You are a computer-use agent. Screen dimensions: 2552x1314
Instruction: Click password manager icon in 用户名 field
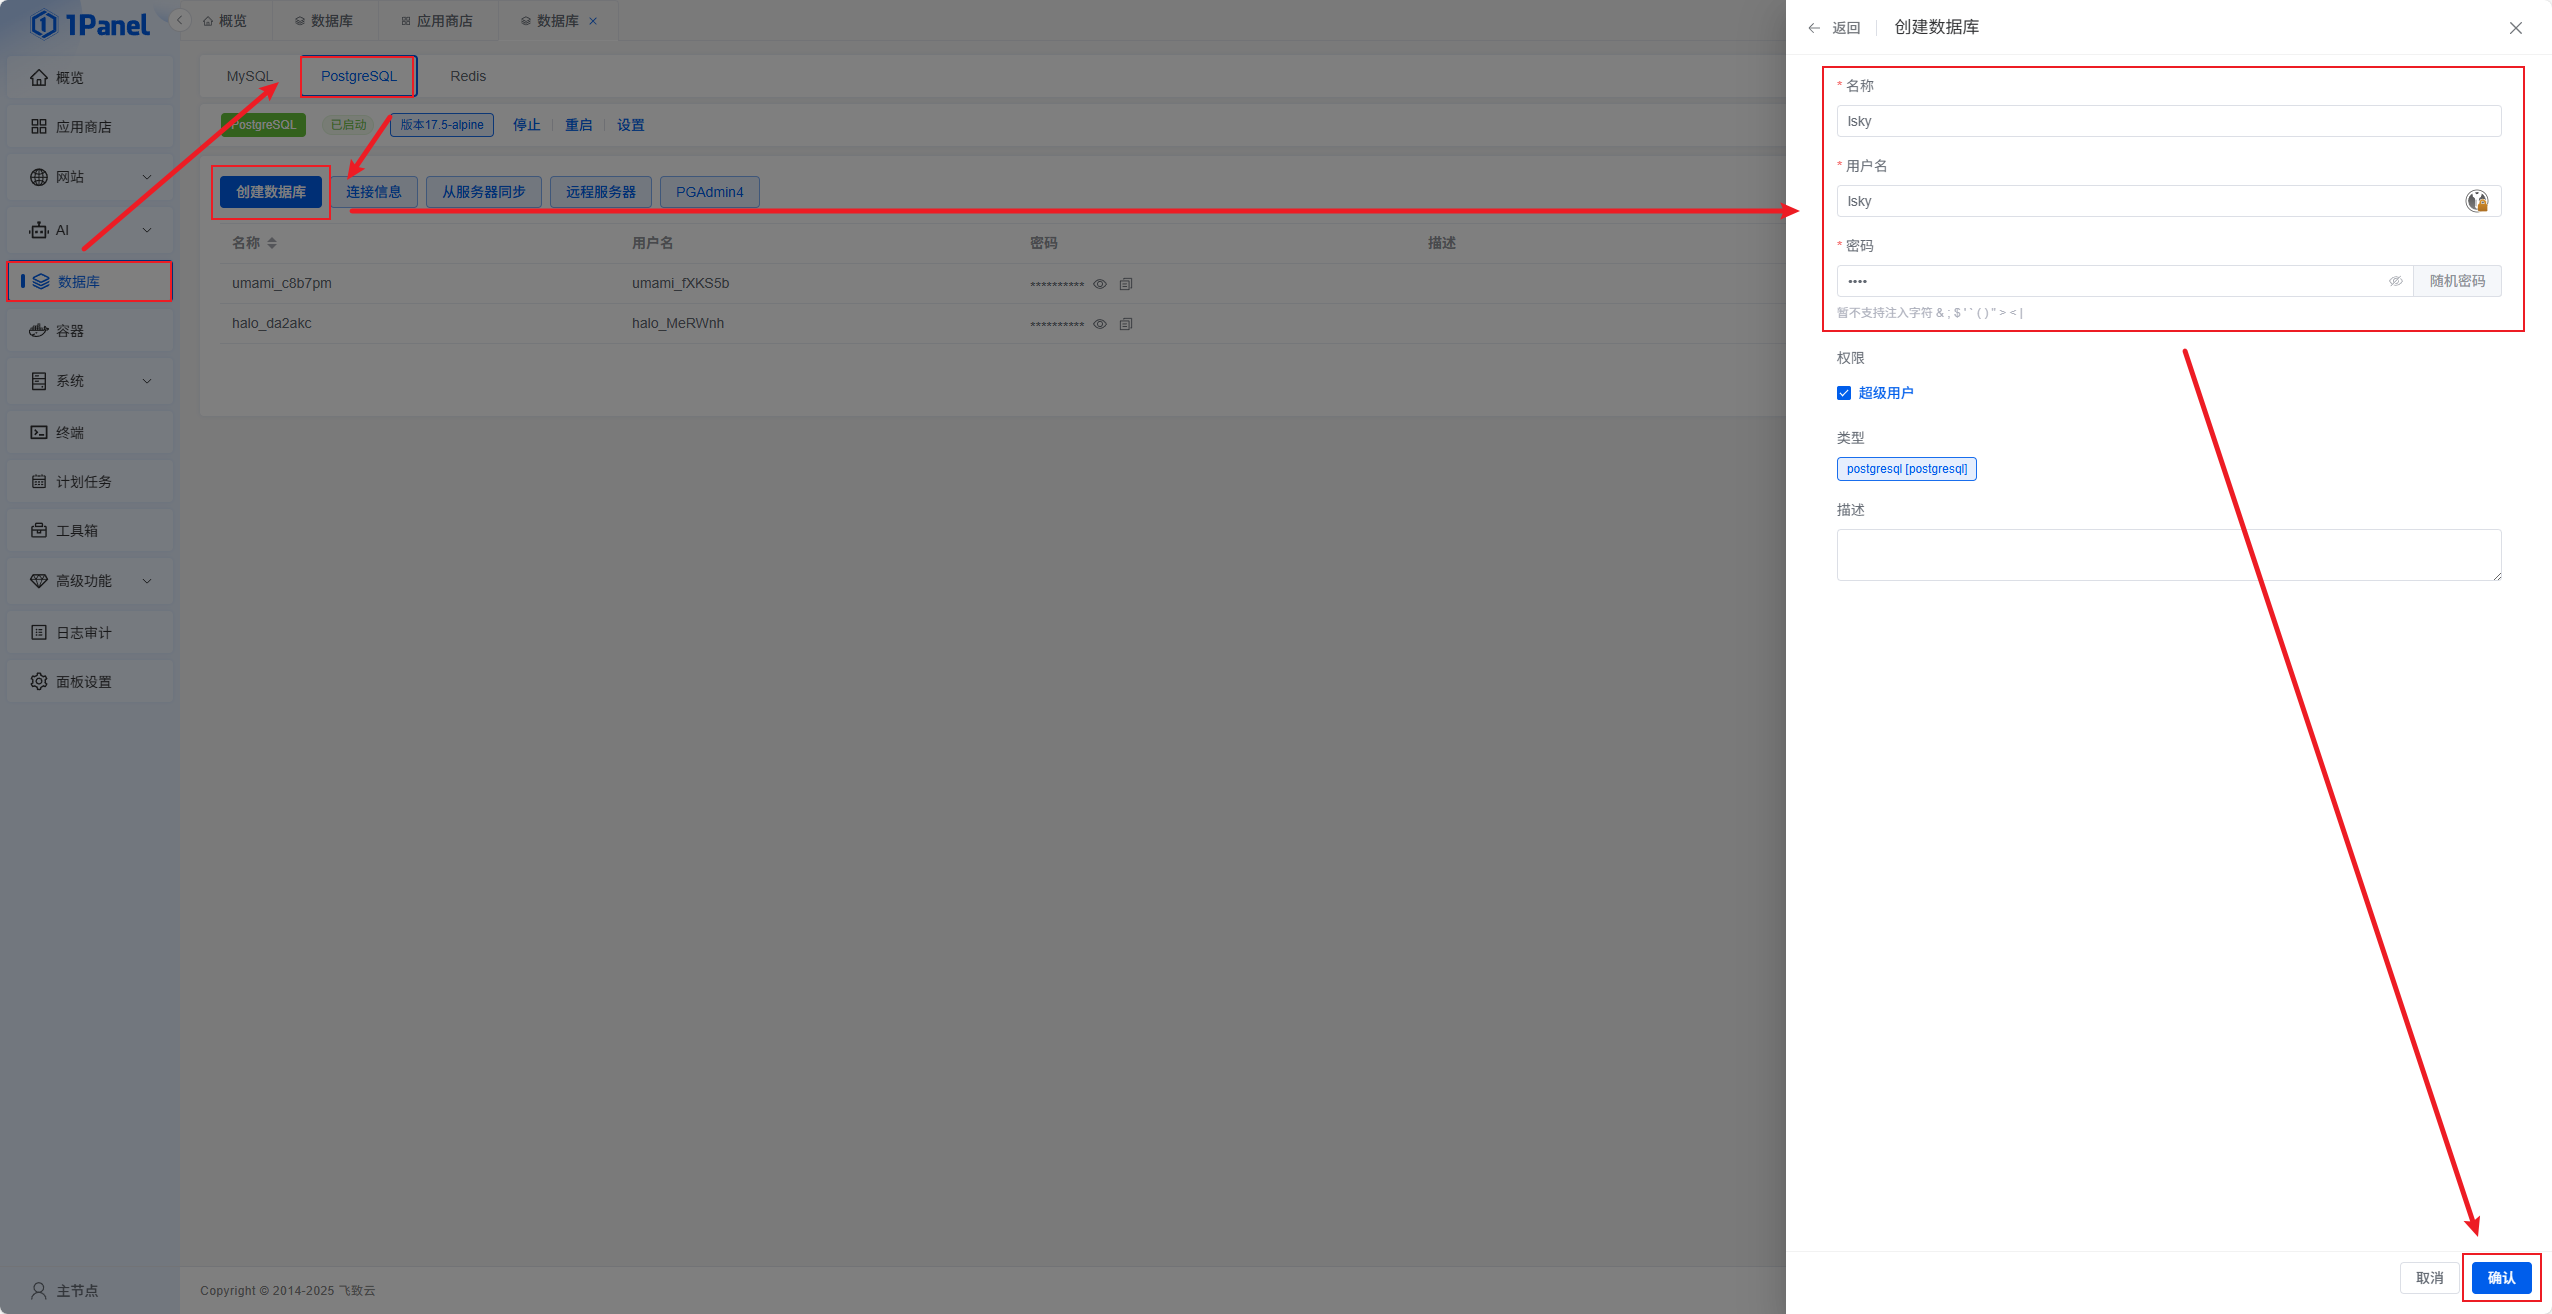(2477, 201)
